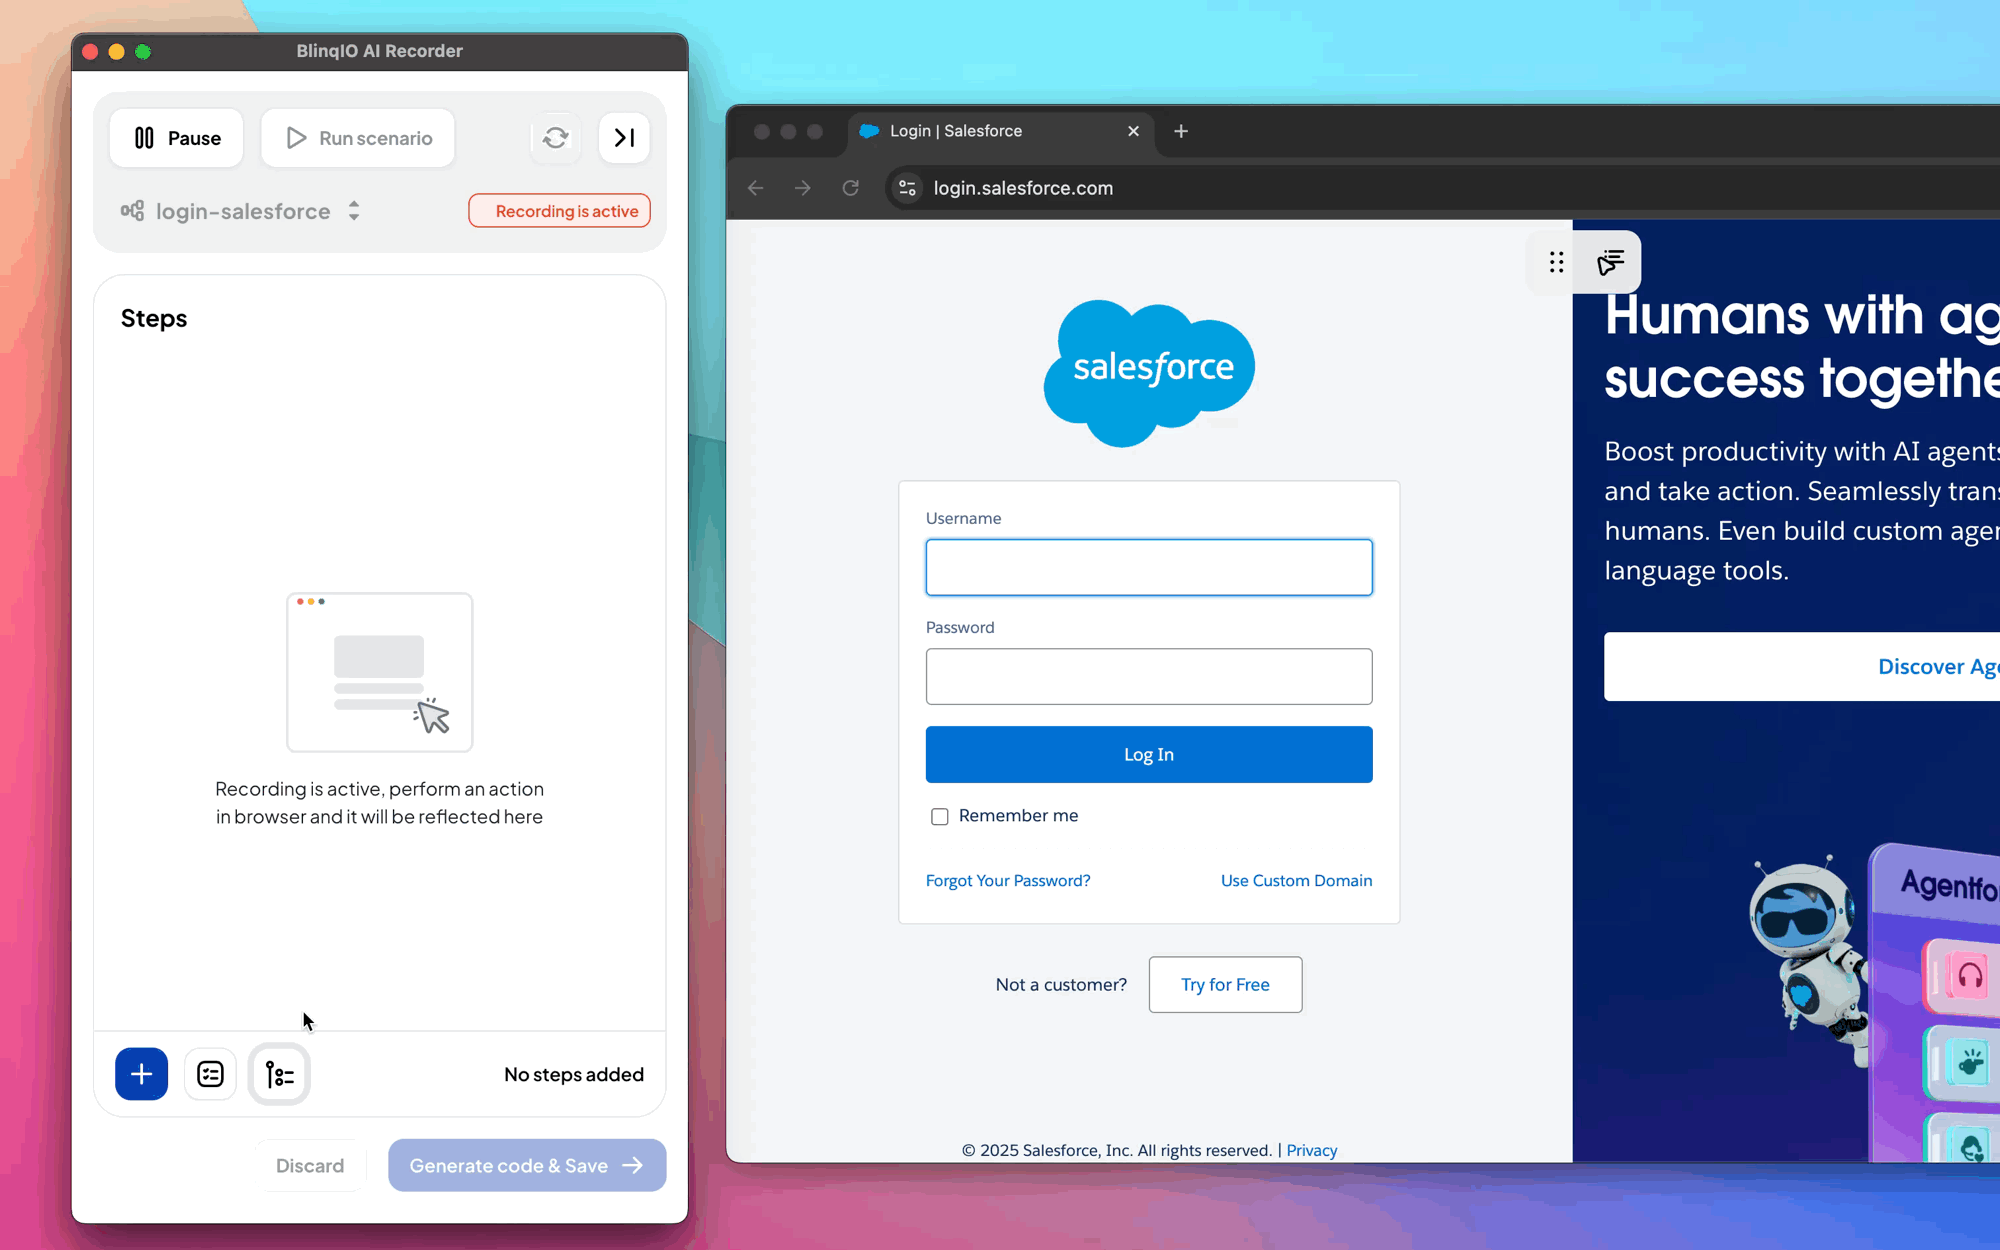This screenshot has height=1250, width=2000.
Task: Click the Salesforce Username input field
Action: 1148,566
